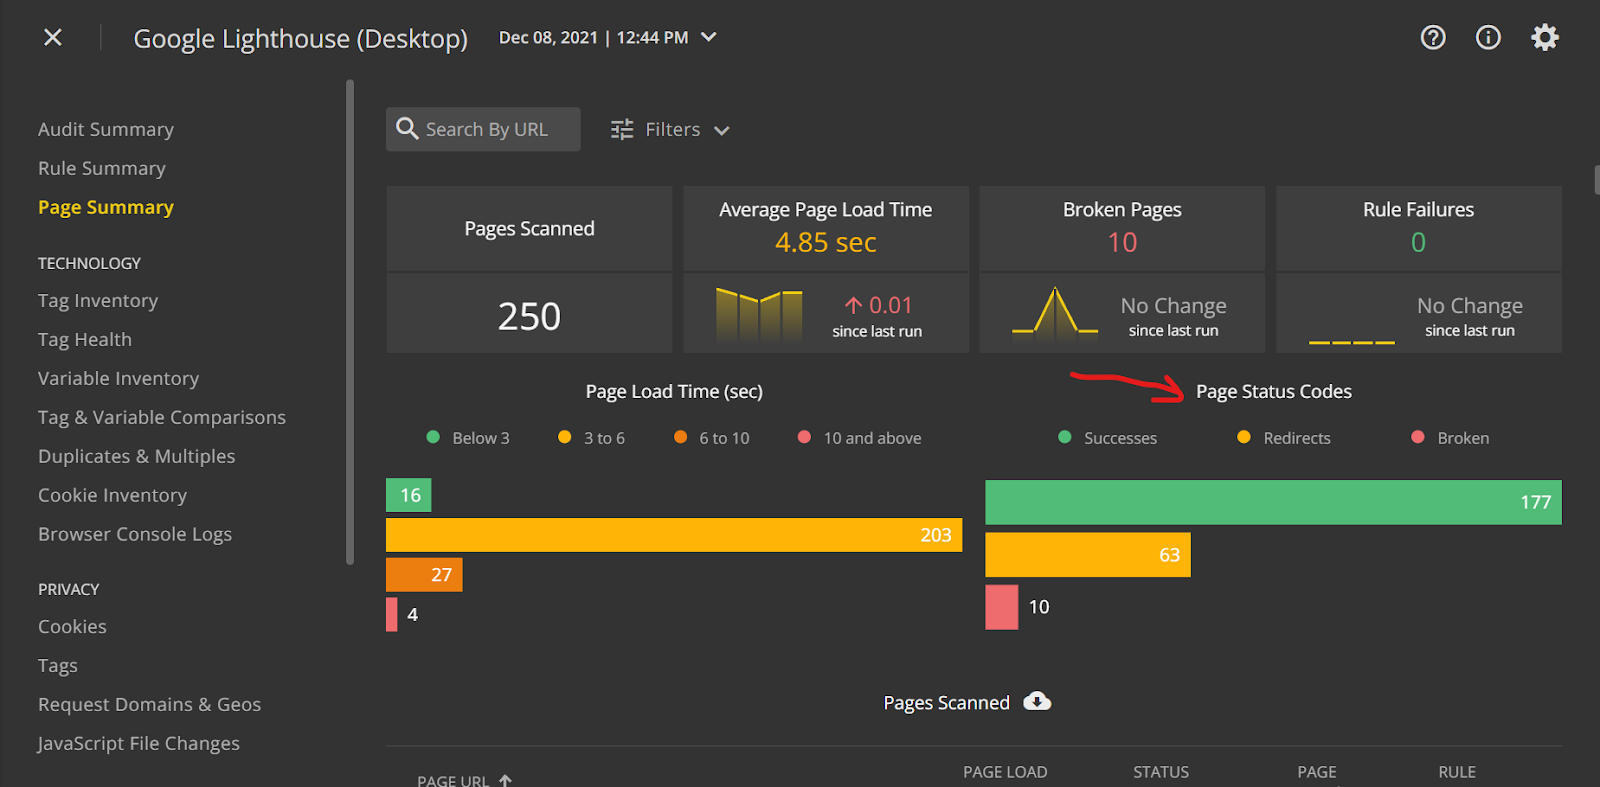Click the PAGE URL sort arrow
Image resolution: width=1600 pixels, height=787 pixels.
505,780
